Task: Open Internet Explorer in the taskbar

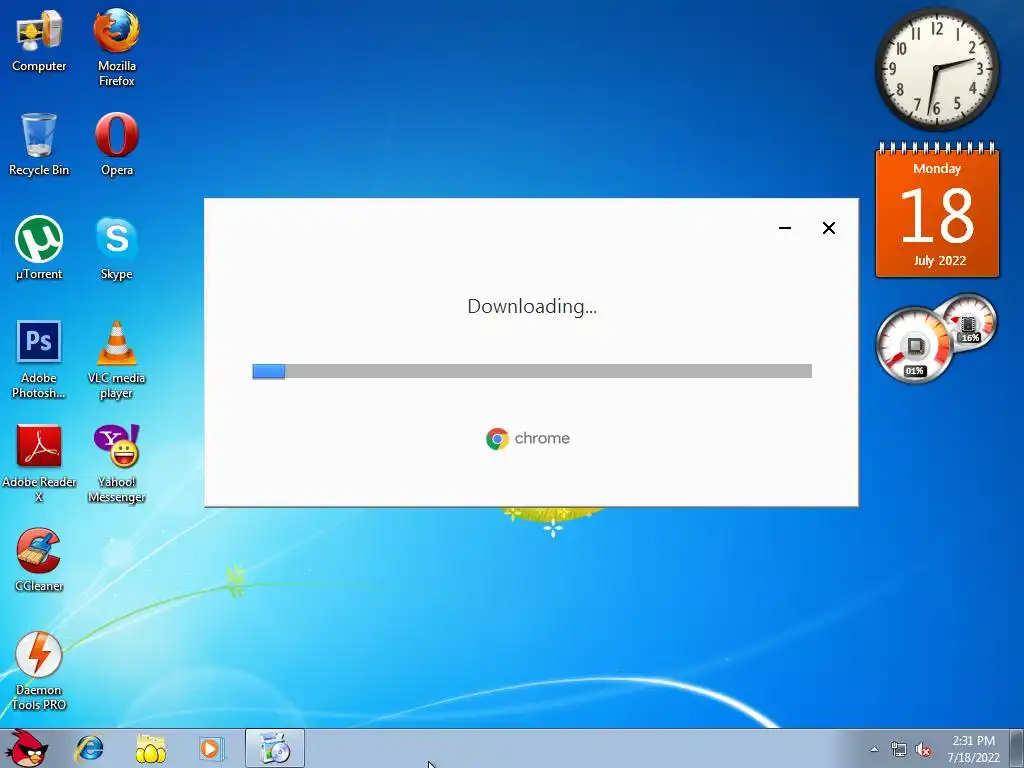Action: [x=89, y=749]
